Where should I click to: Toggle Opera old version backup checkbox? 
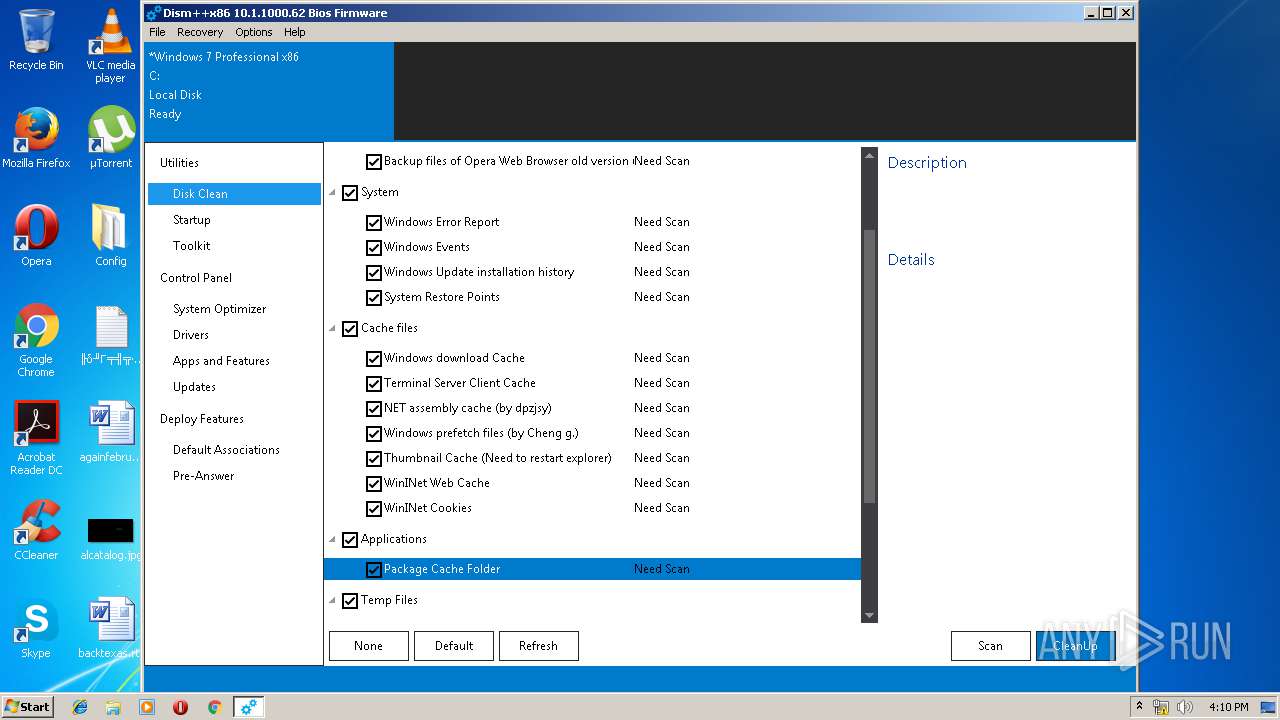[374, 162]
